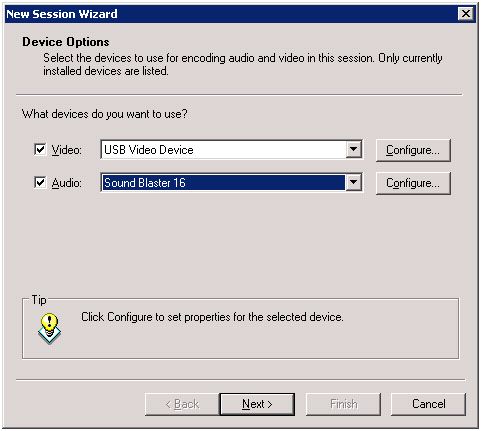
Task: Select the USB Video Device combo box field
Action: pyautogui.click(x=231, y=150)
